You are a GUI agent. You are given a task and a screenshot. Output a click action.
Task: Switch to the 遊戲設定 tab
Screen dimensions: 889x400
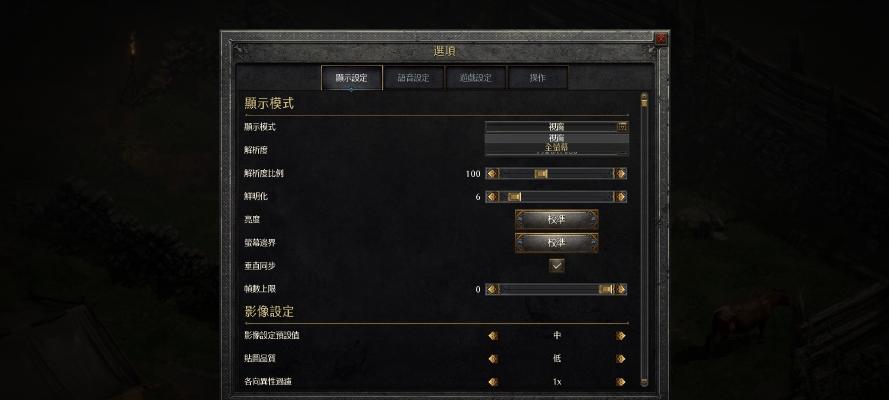point(476,78)
